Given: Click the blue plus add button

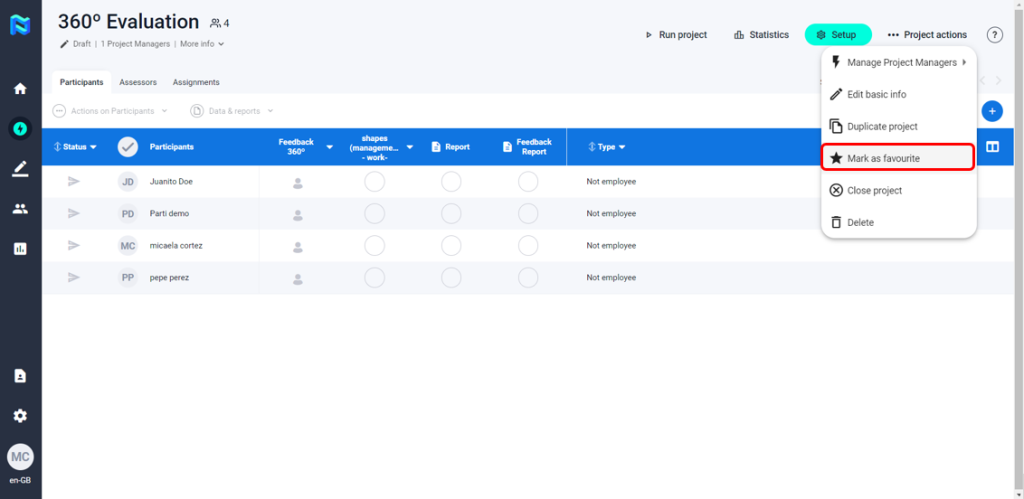Looking at the screenshot, I should pyautogui.click(x=992, y=111).
